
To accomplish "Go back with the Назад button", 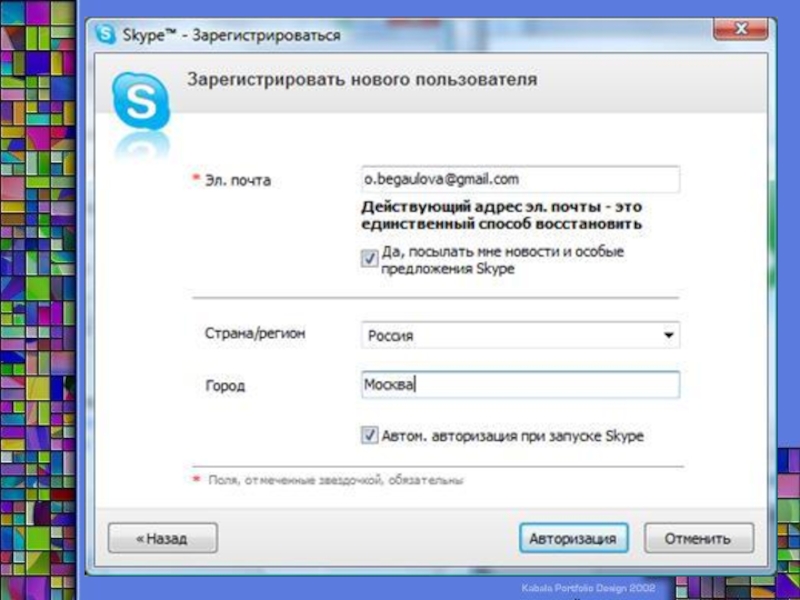I will (x=163, y=538).
